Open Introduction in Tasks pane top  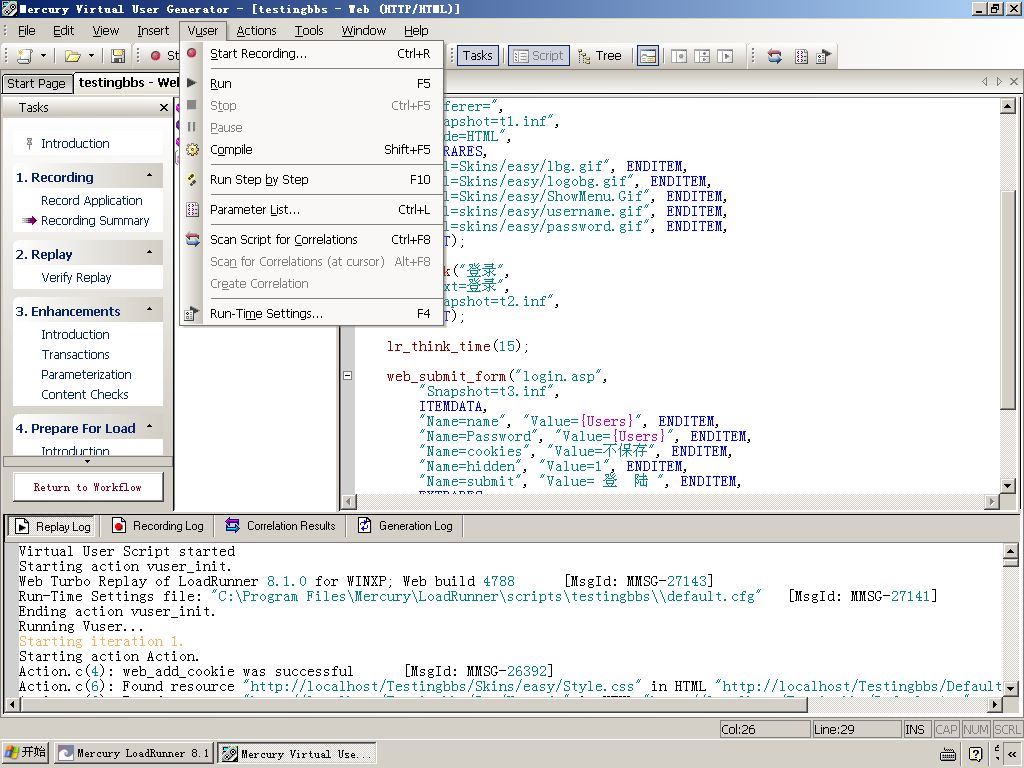coord(75,144)
